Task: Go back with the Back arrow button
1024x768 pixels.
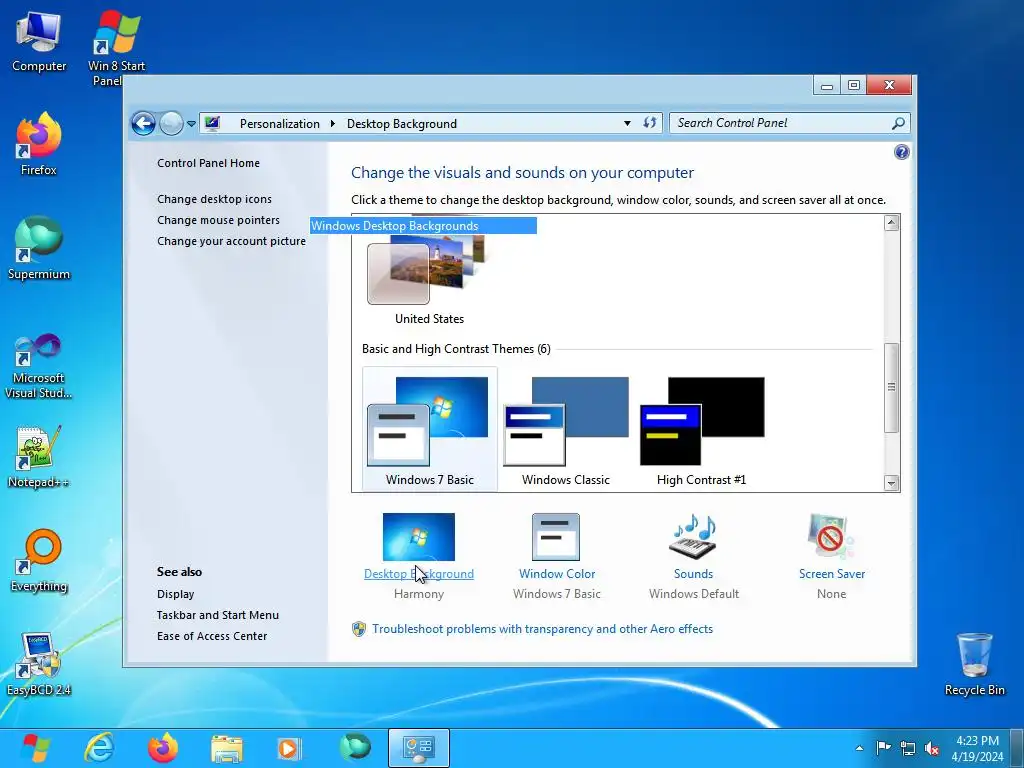Action: pyautogui.click(x=143, y=123)
